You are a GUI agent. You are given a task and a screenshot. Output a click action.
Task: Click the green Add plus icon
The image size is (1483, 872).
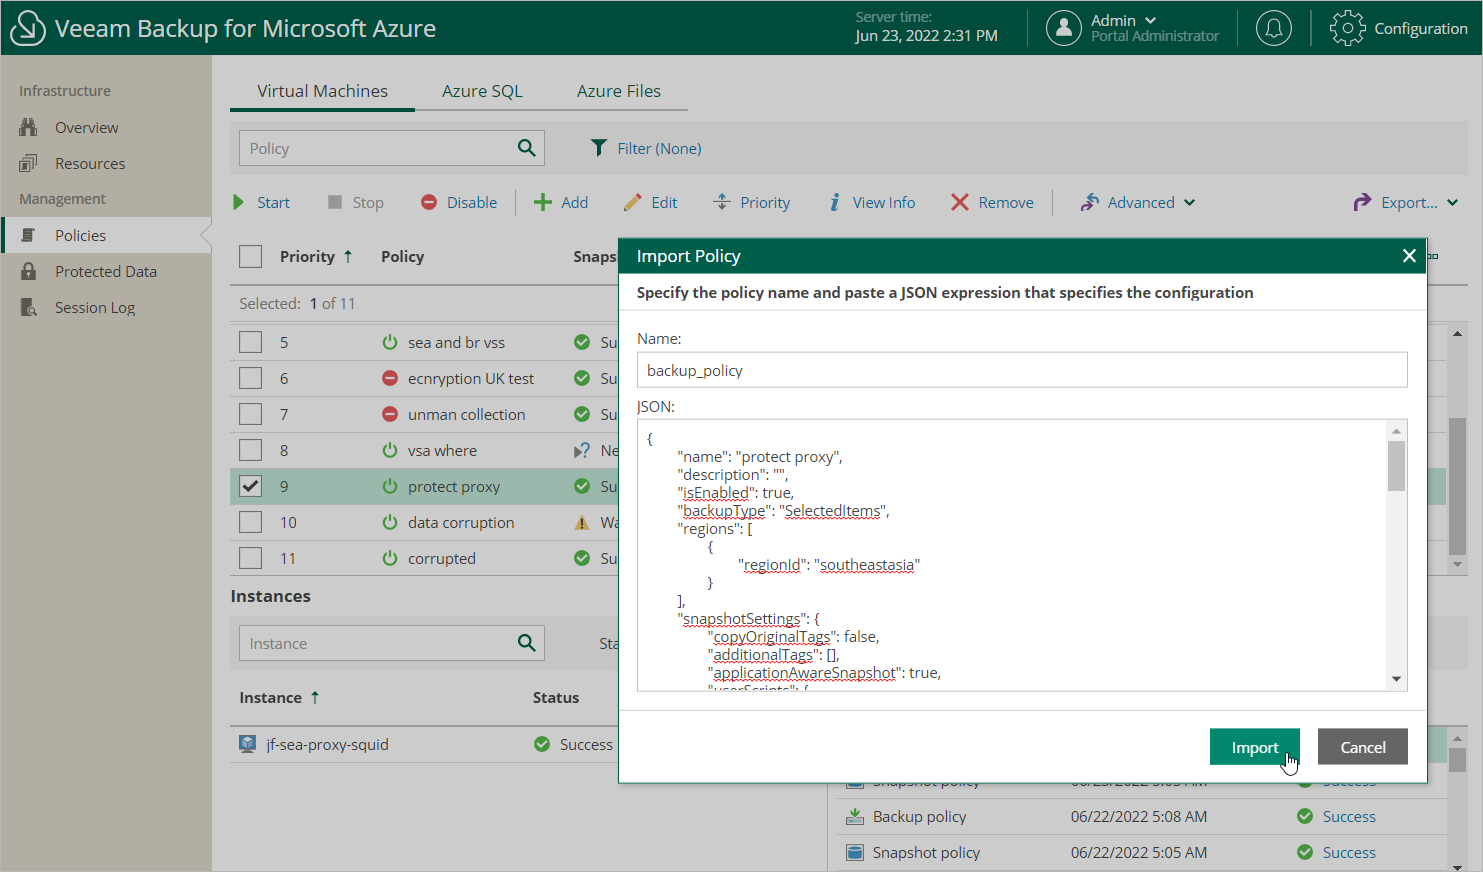click(543, 202)
